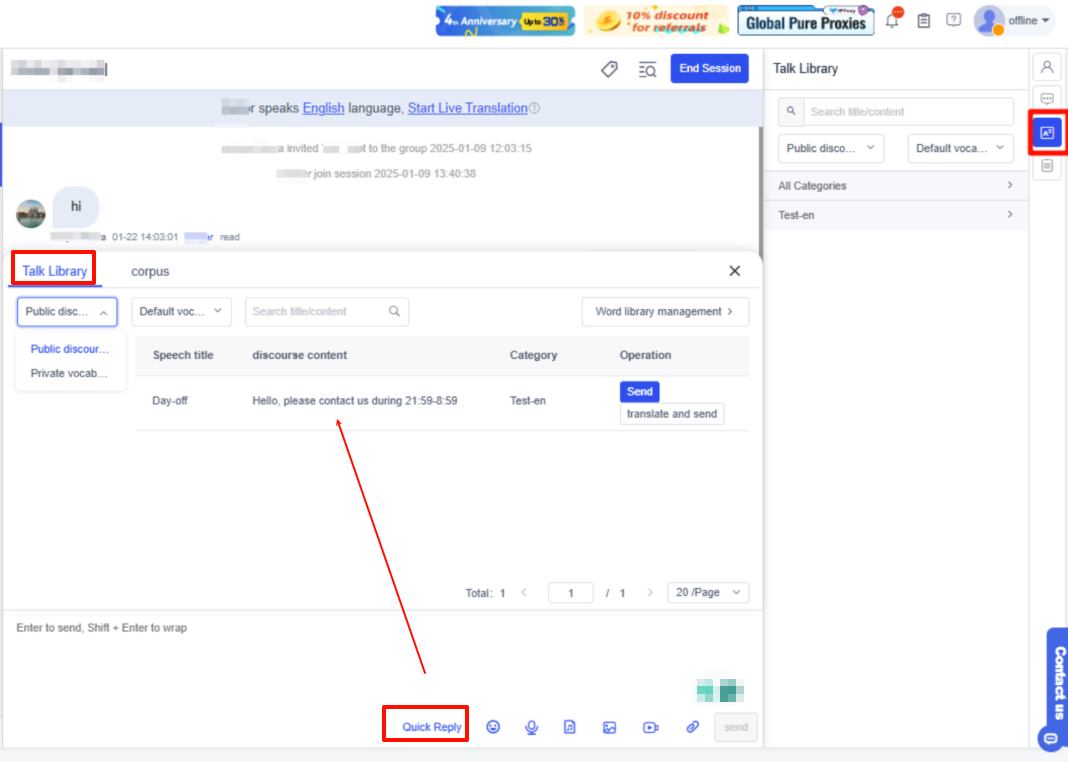Click the sidebar Search title/content field
The width and height of the screenshot is (1068, 762).
point(907,111)
